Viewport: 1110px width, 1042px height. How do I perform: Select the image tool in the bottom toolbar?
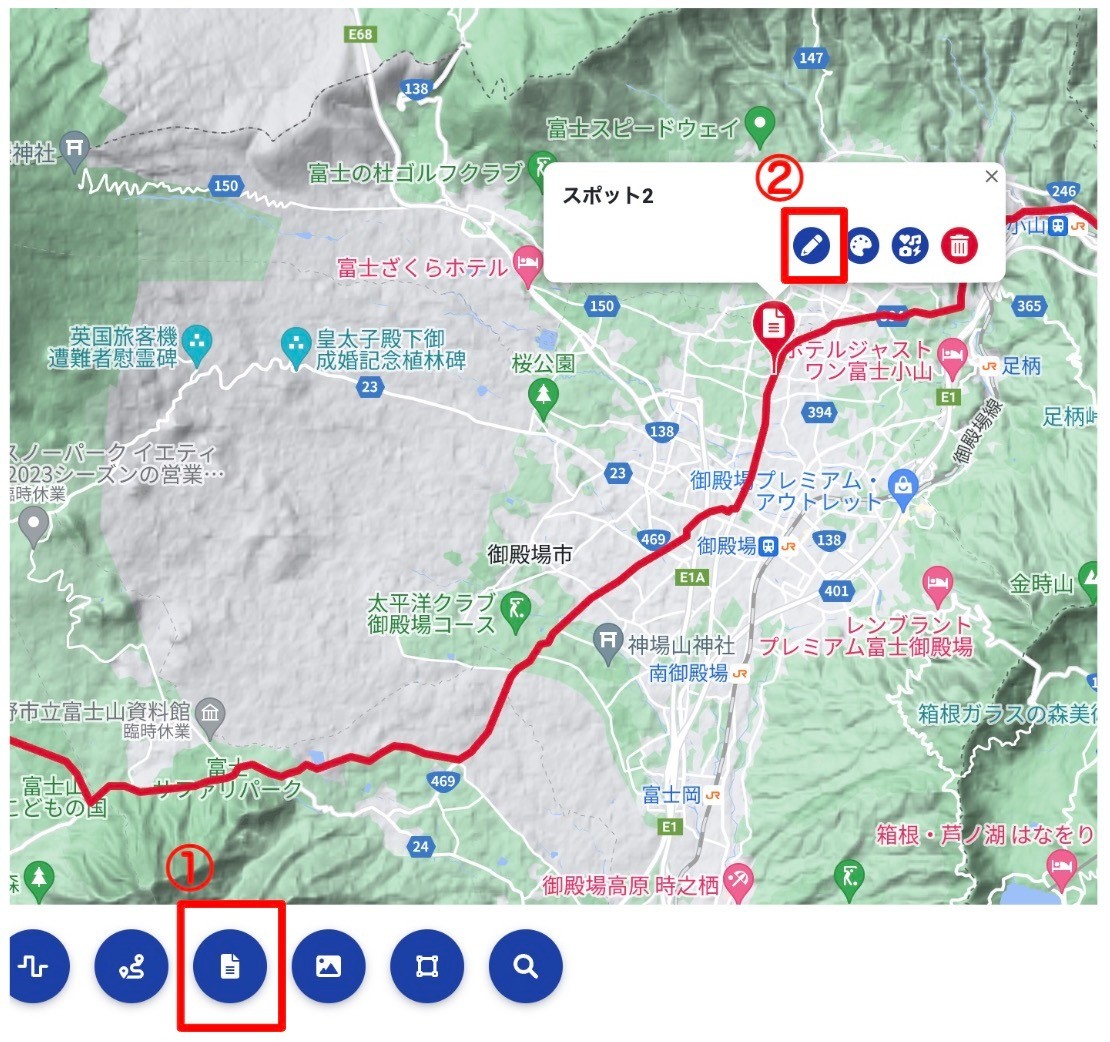(x=328, y=966)
